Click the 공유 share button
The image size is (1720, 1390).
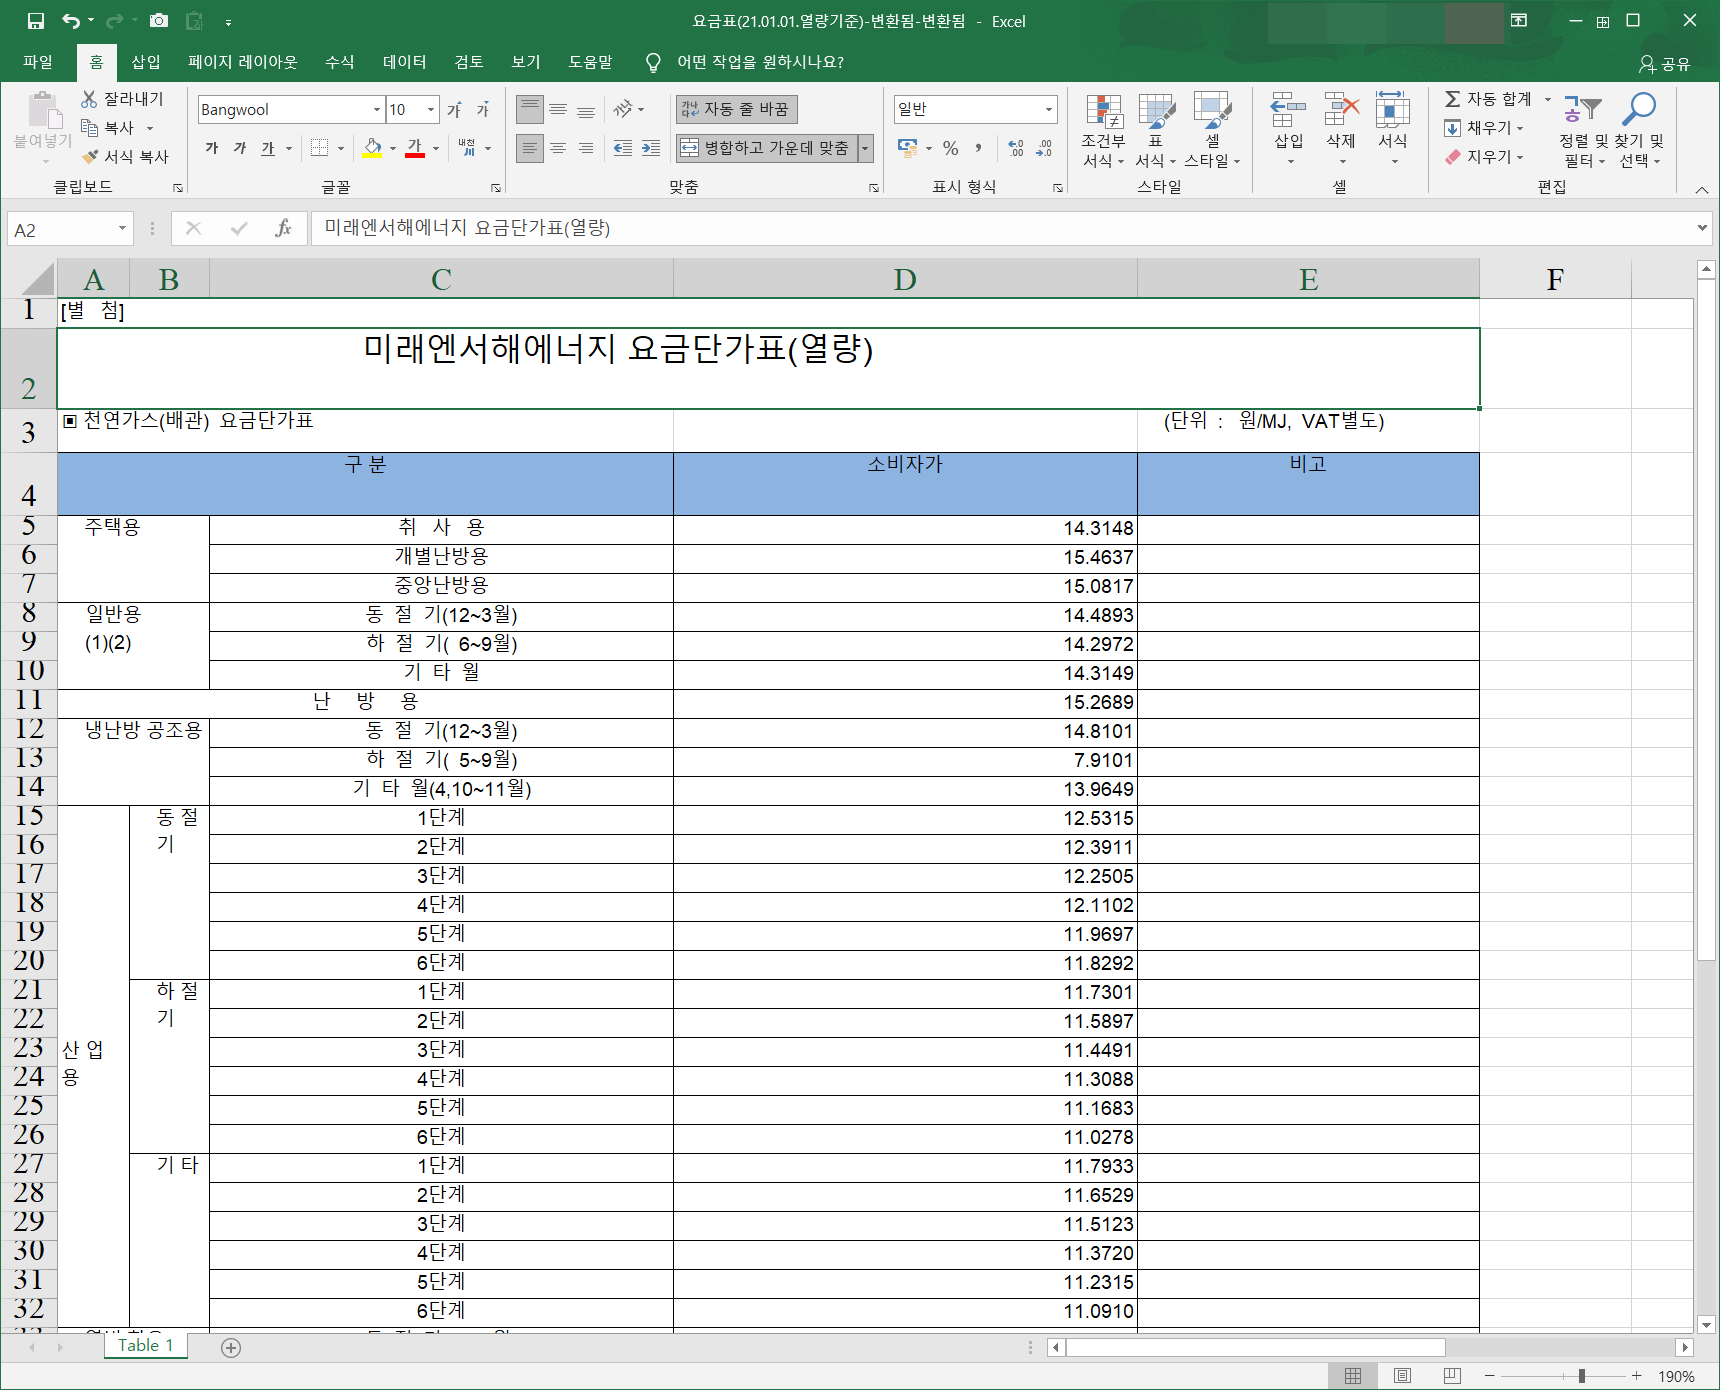coord(1664,64)
